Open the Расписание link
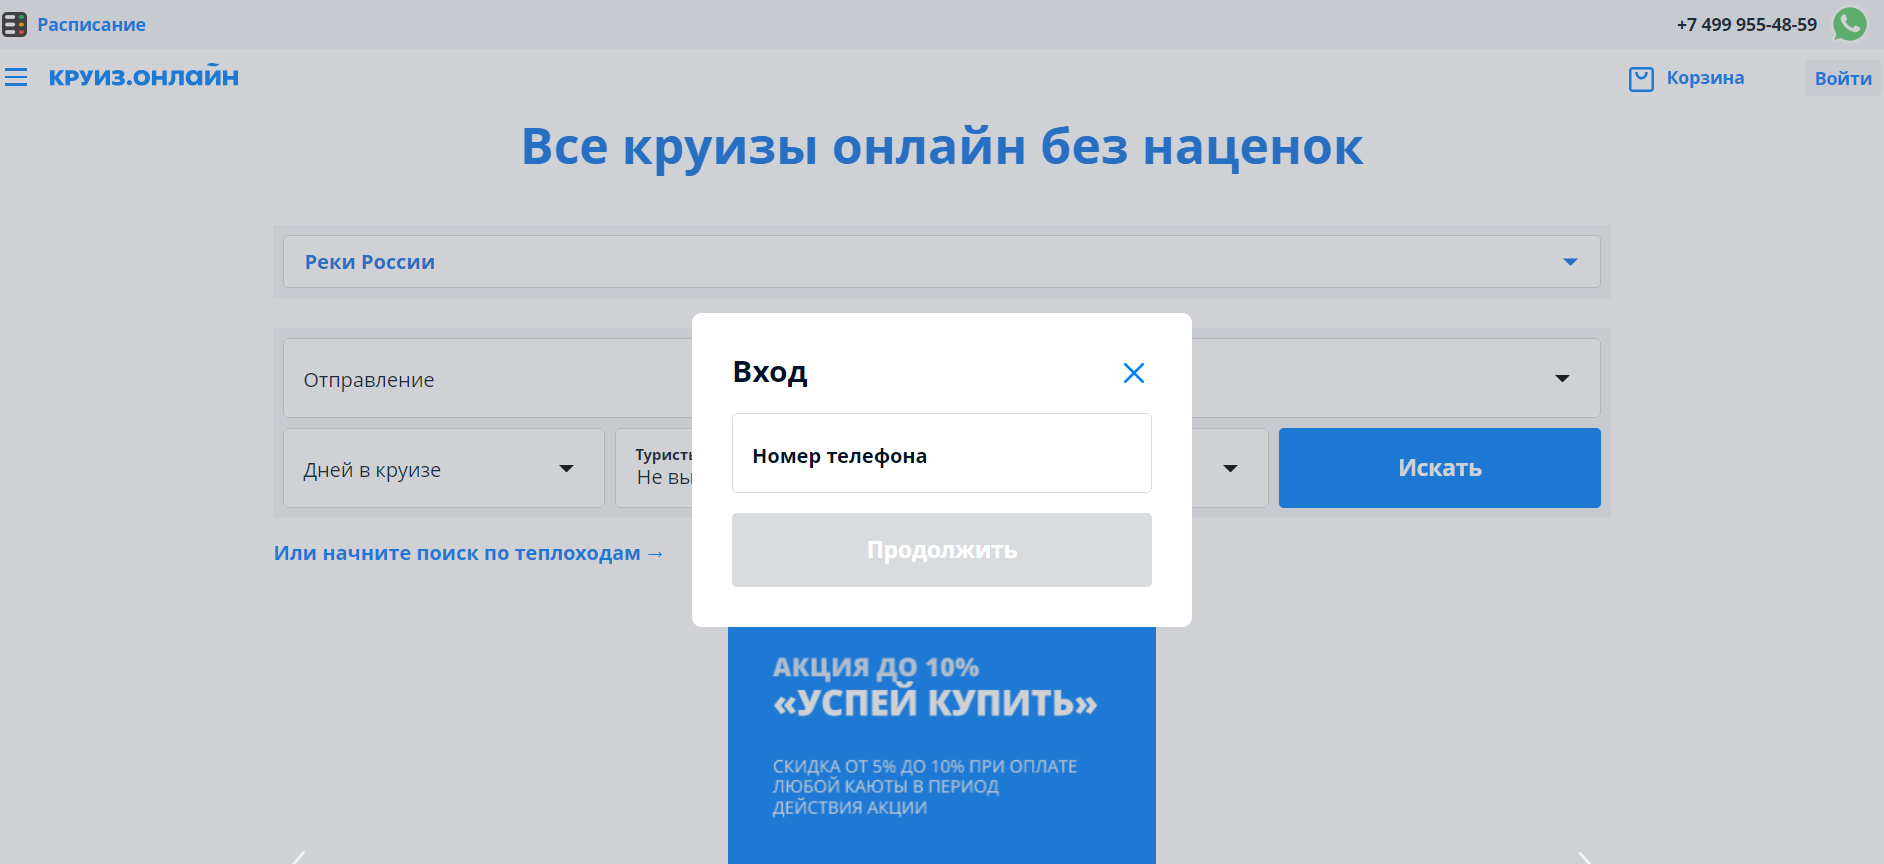 [91, 25]
